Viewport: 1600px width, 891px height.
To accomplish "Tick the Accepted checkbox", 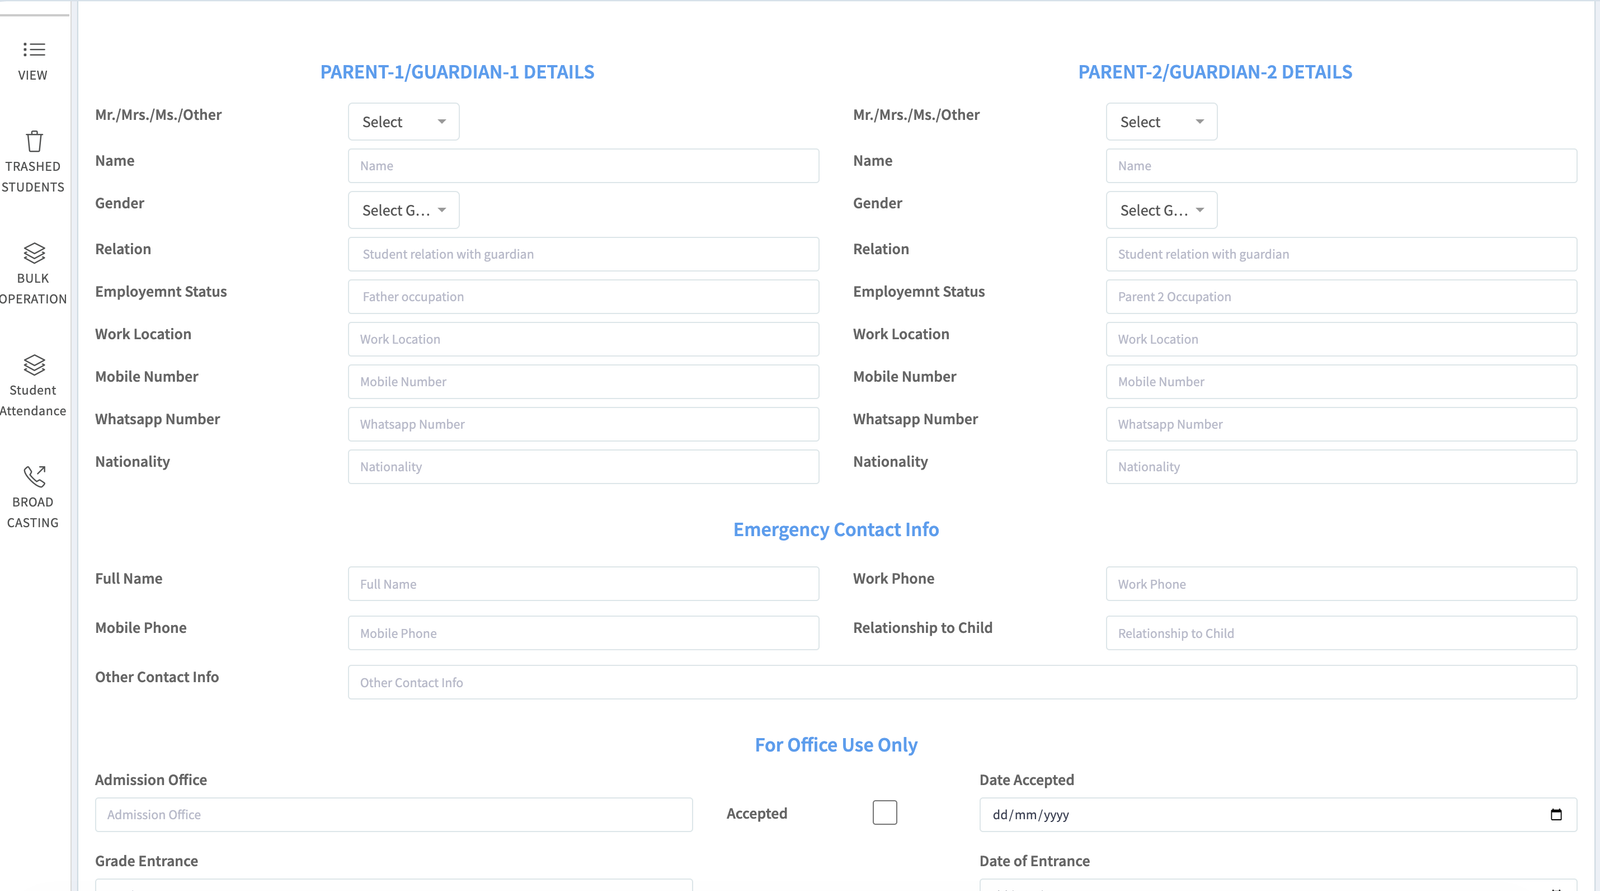I will coord(885,813).
